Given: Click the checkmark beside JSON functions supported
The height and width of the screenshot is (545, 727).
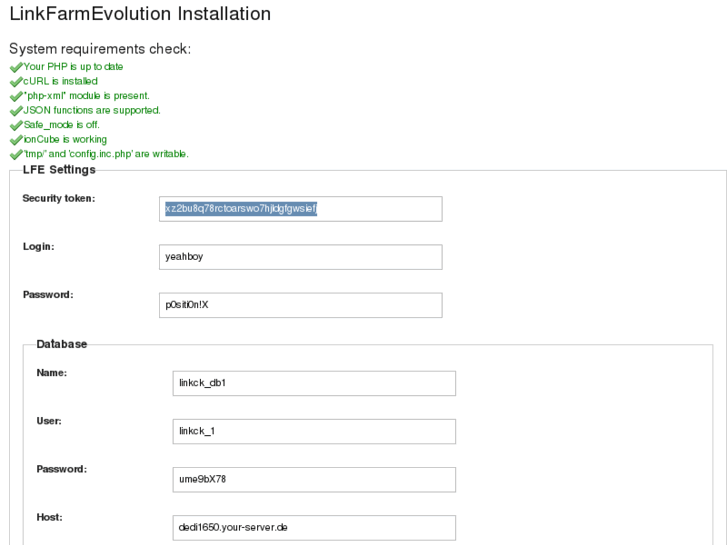Looking at the screenshot, I should 15,111.
